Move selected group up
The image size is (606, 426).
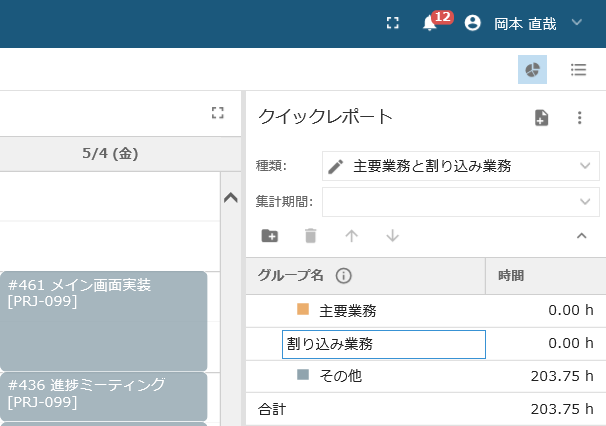[x=351, y=235]
